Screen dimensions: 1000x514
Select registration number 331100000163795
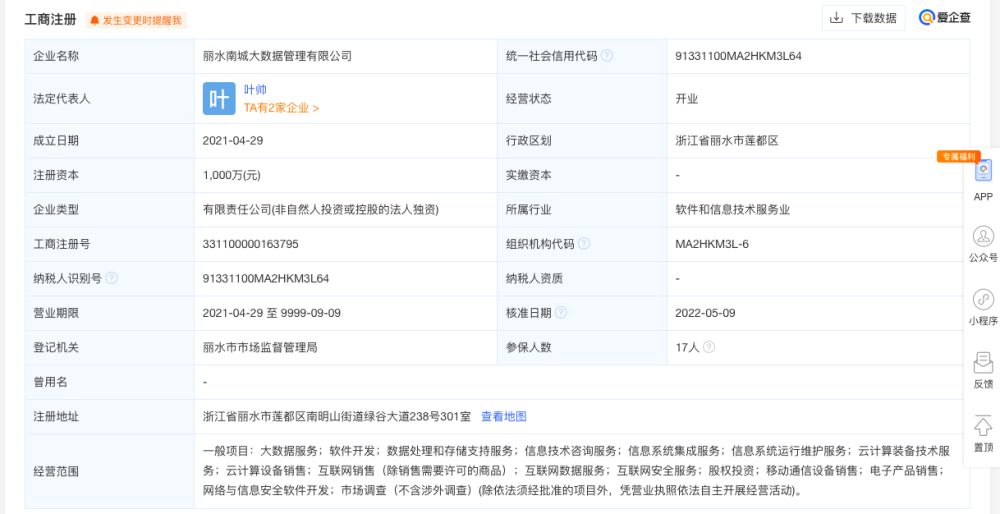point(251,244)
